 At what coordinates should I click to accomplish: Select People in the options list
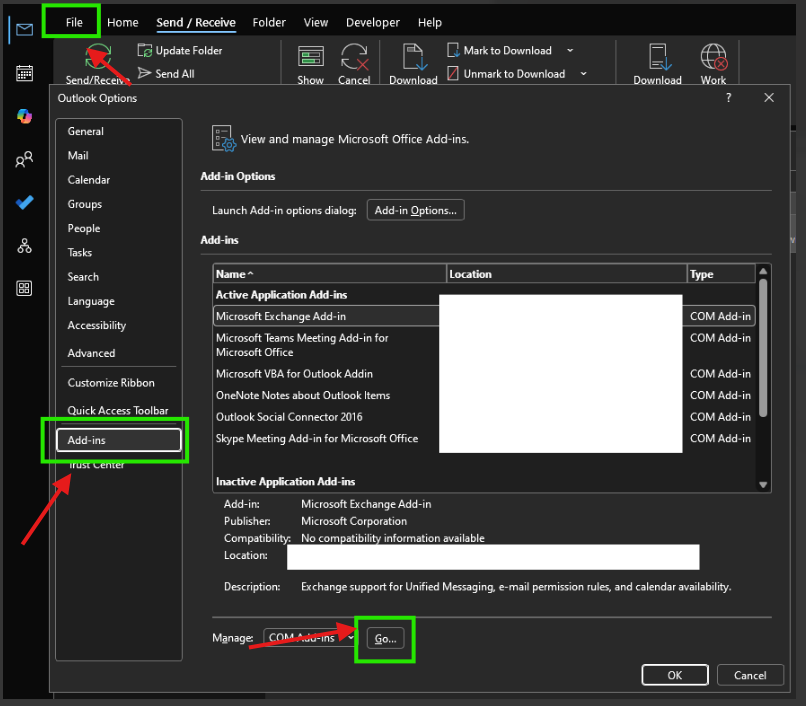pos(119,228)
